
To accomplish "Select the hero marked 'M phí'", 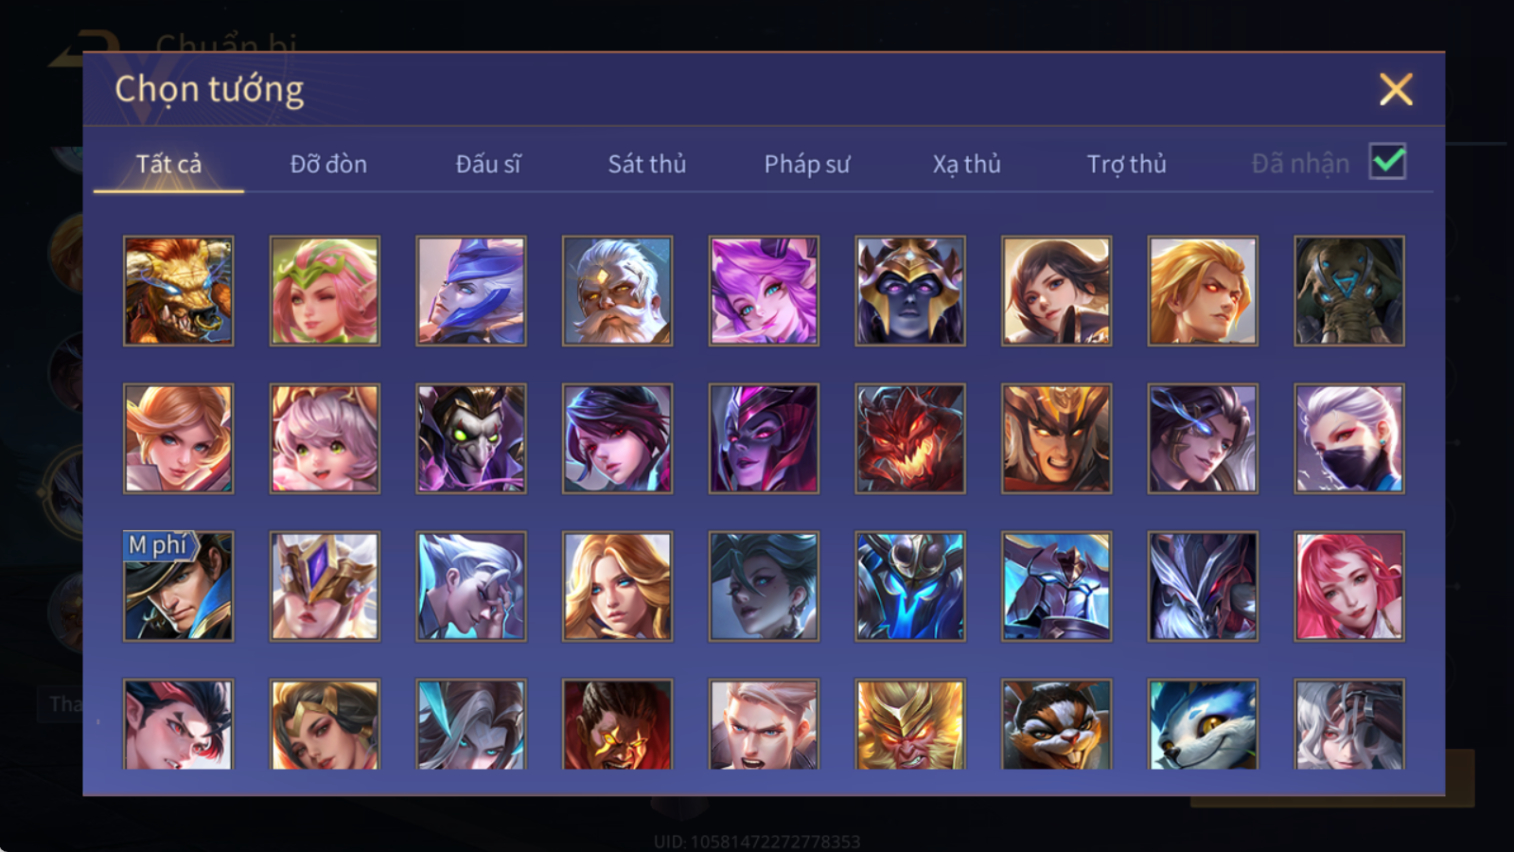I will tap(178, 586).
